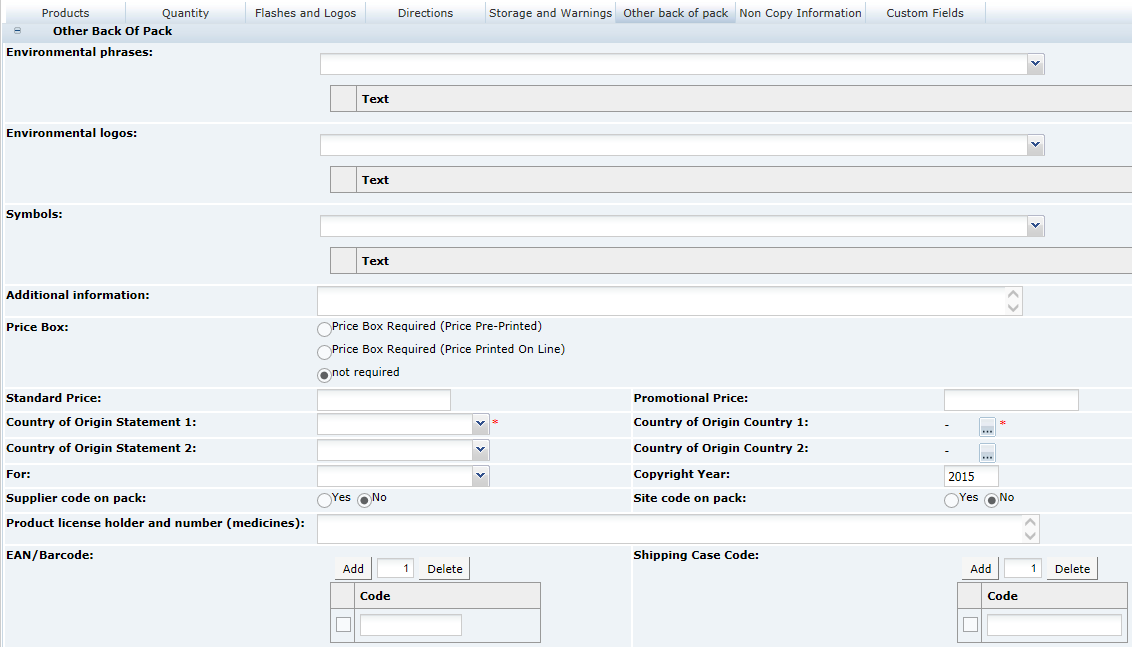The width and height of the screenshot is (1132, 647).
Task: Select Price Box Required (Price Printed On Line)
Action: click(325, 351)
